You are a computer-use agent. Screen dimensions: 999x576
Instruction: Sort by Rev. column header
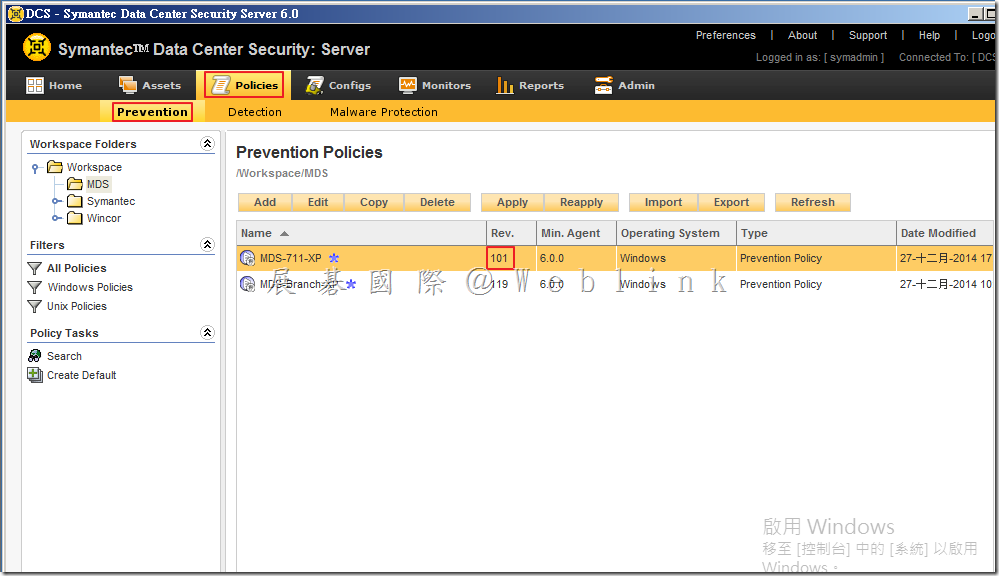coord(511,233)
